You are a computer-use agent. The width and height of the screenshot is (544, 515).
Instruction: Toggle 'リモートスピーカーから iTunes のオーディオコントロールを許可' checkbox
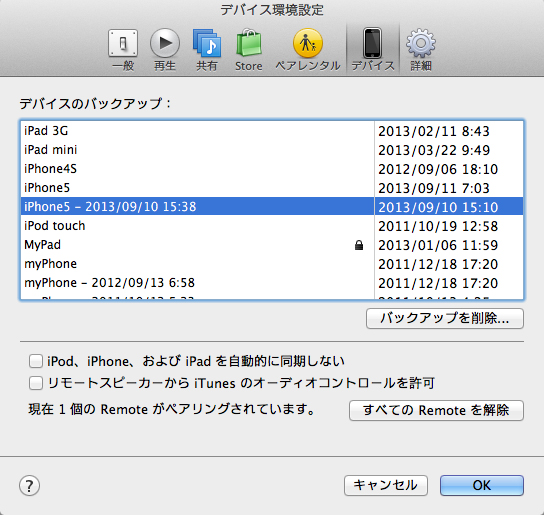tap(36, 383)
